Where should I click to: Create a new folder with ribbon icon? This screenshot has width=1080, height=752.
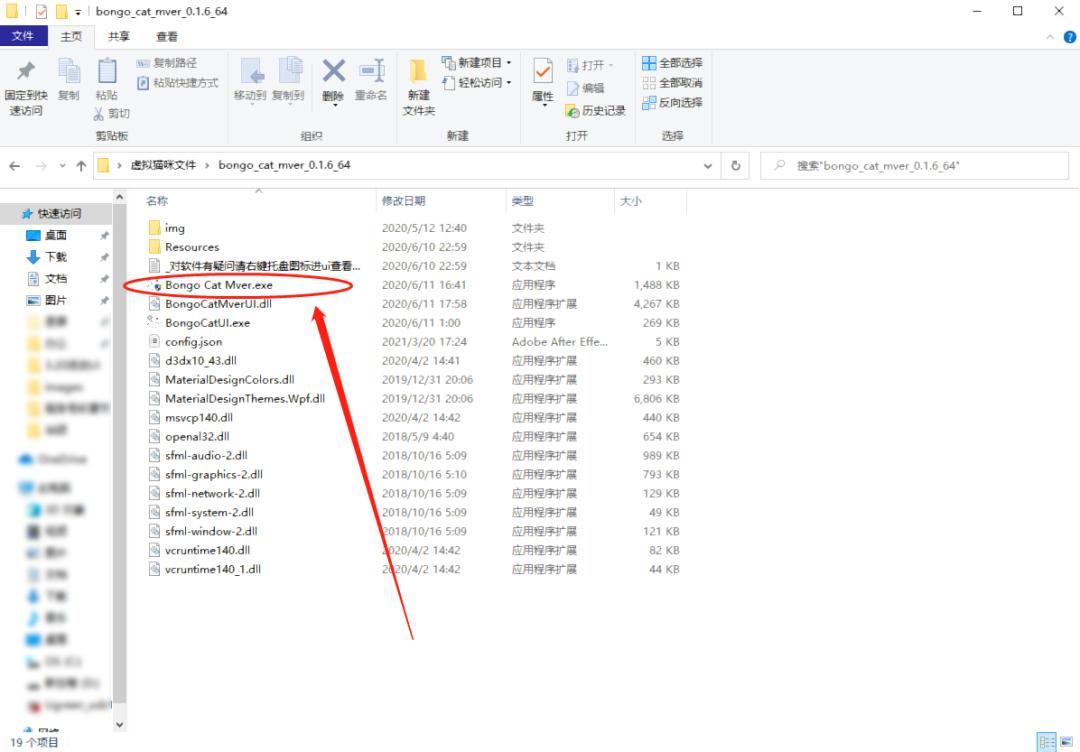coord(419,72)
